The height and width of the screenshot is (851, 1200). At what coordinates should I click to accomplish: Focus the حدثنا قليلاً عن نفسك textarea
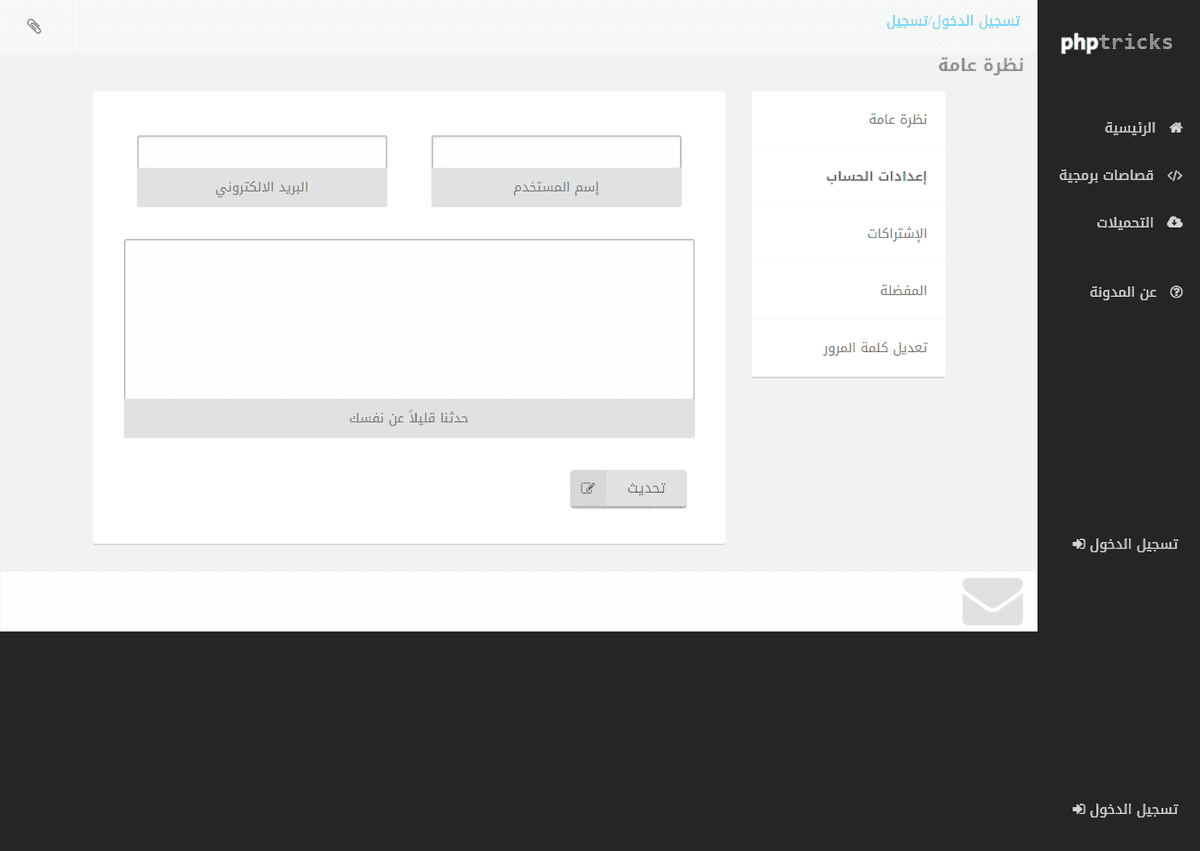click(409, 320)
